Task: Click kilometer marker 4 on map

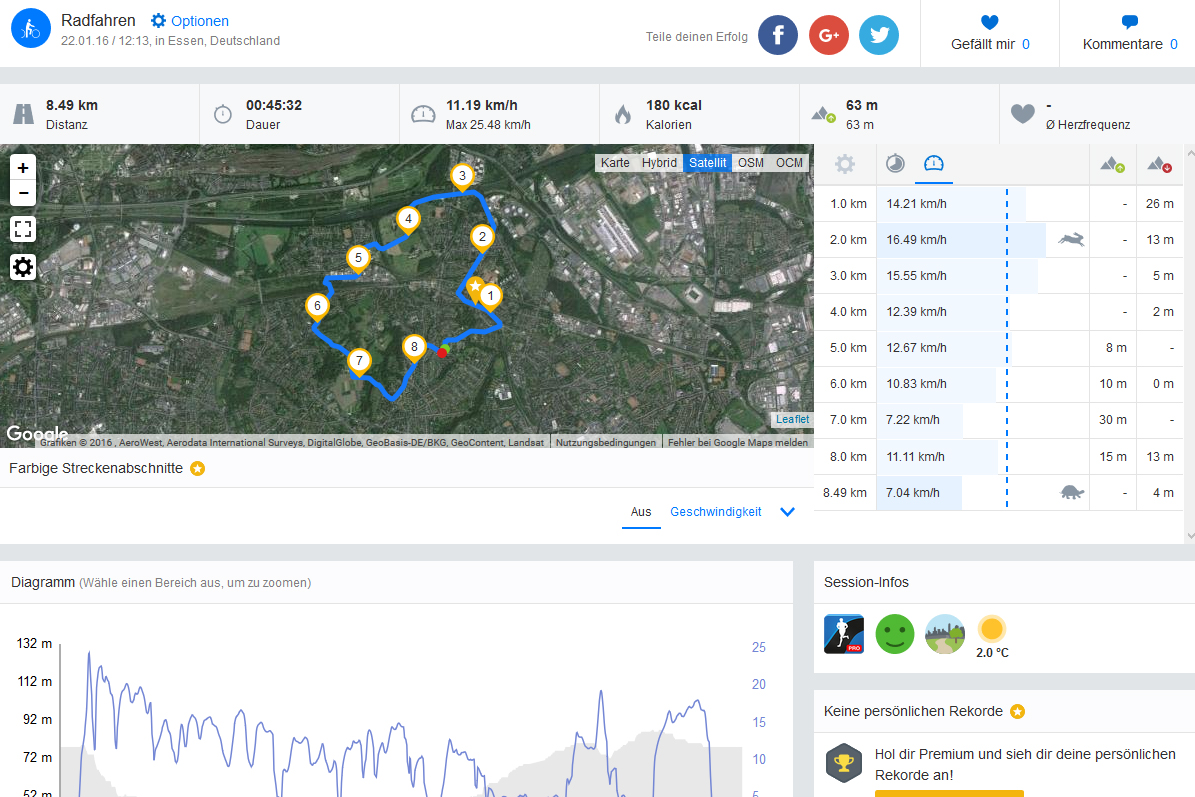Action: pyautogui.click(x=408, y=220)
